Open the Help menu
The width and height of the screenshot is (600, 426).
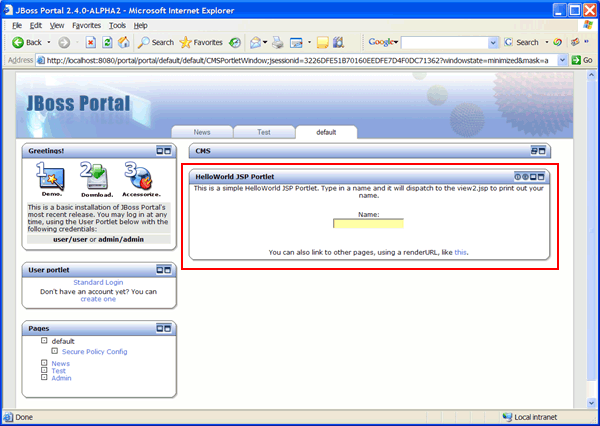(x=140, y=26)
